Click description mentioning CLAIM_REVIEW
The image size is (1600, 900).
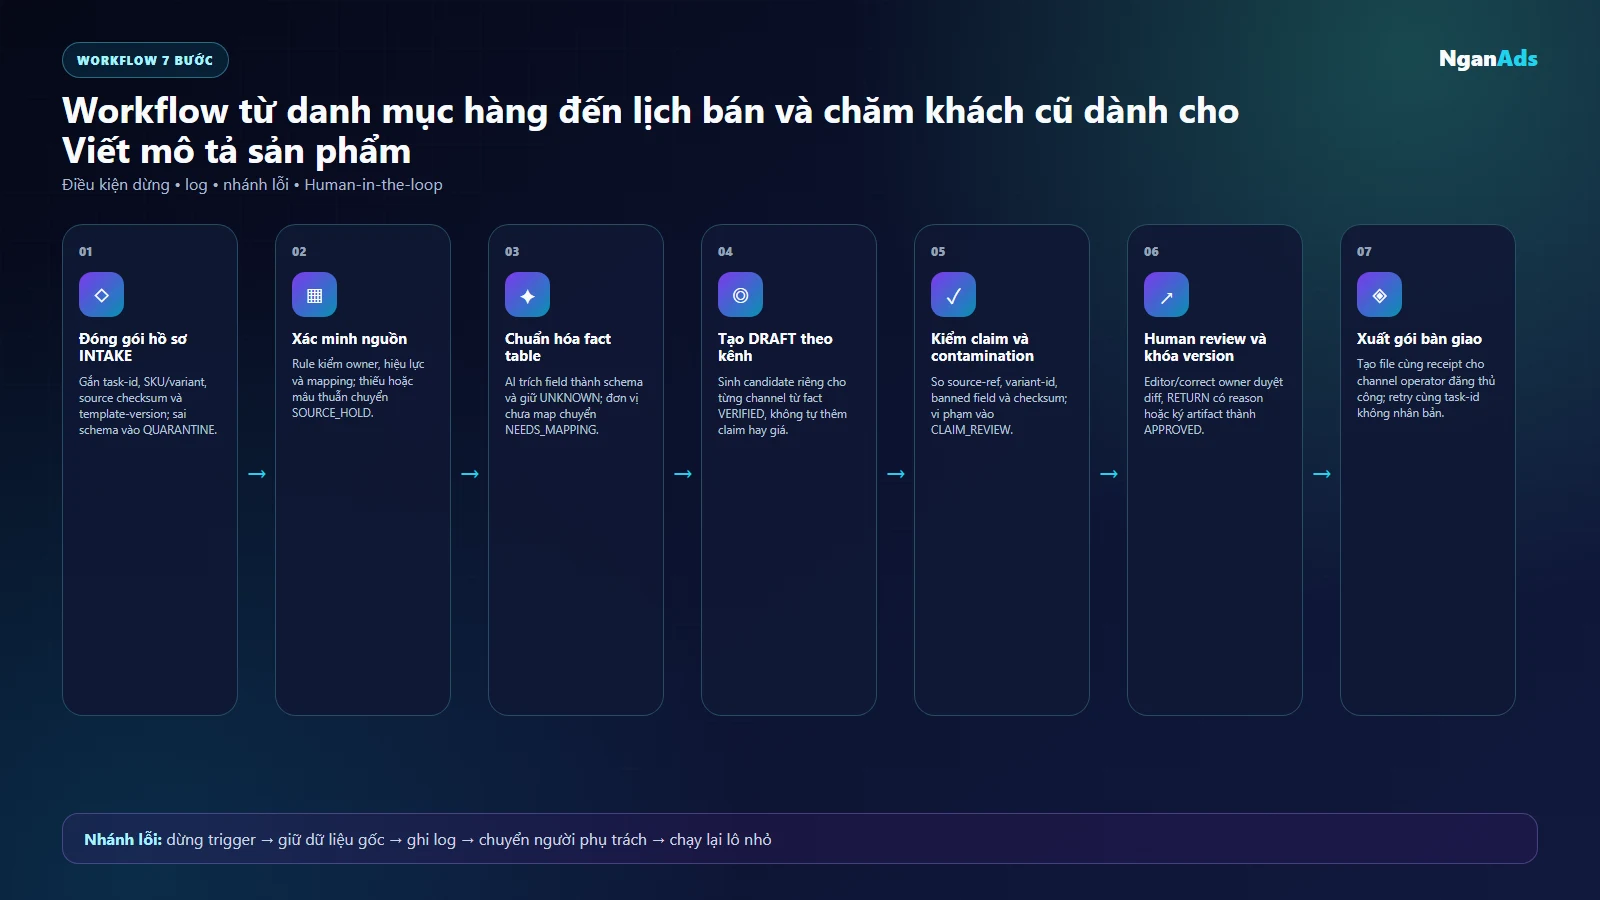point(999,406)
